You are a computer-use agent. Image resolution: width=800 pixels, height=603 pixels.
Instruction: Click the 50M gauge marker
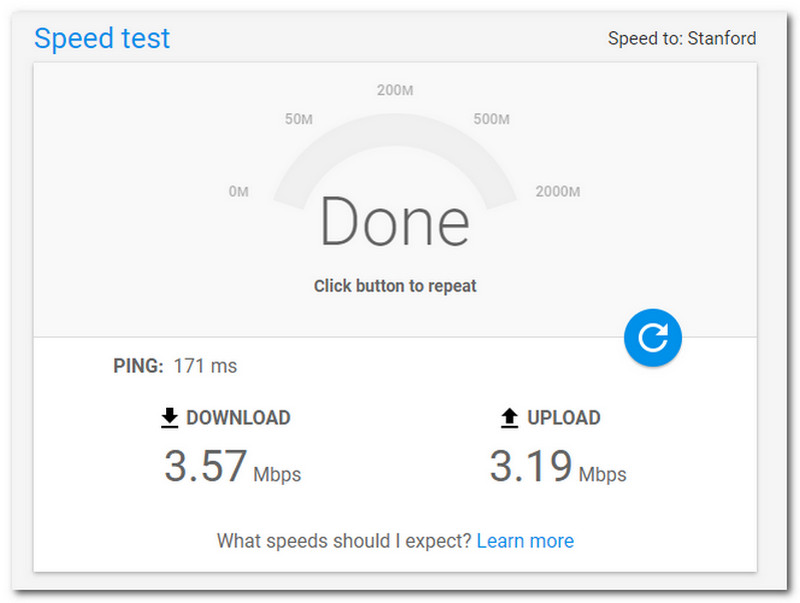coord(299,120)
